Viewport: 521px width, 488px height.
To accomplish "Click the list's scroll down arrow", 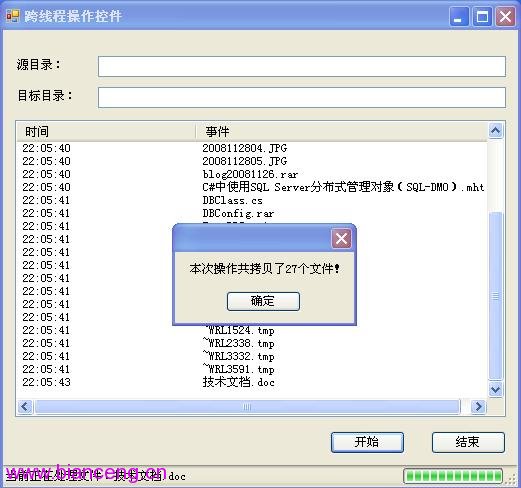I will click(496, 389).
